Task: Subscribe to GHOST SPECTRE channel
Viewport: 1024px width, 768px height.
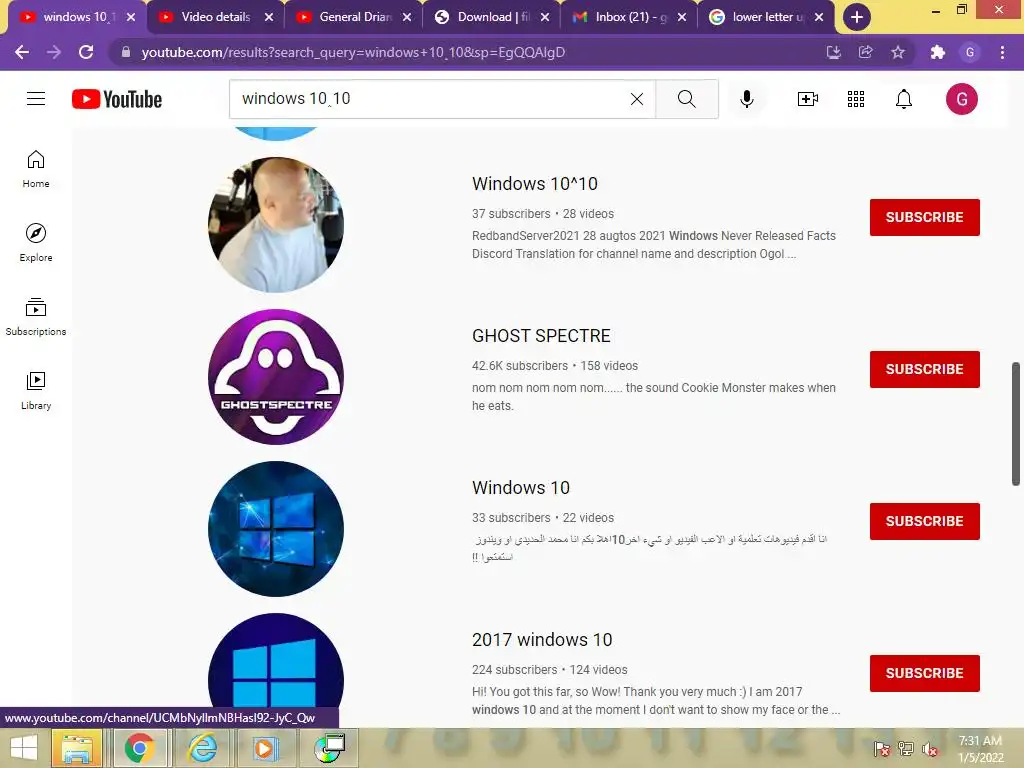Action: (924, 369)
